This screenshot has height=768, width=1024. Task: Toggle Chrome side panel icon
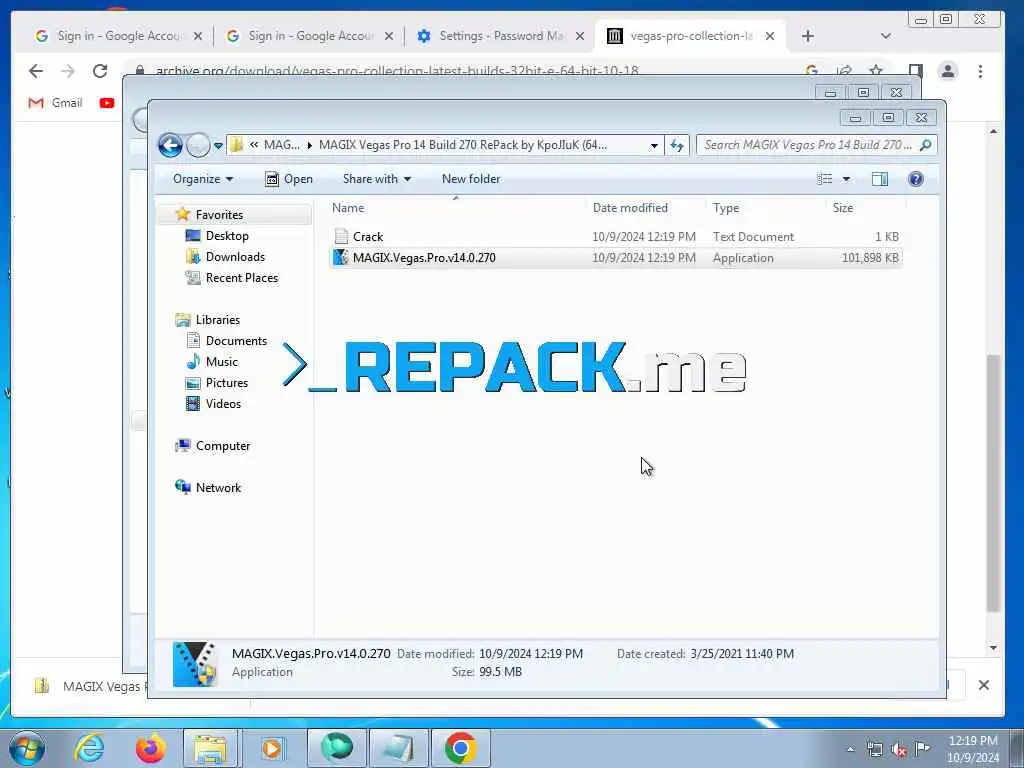tap(916, 71)
